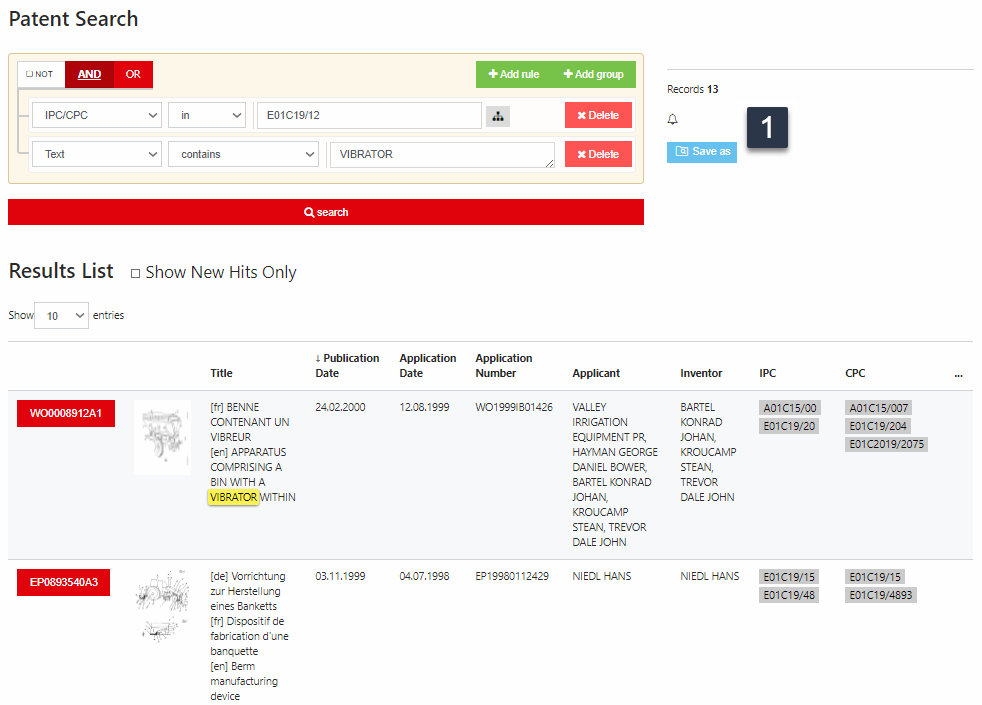
Task: Select the AND condition toggle
Action: click(89, 75)
